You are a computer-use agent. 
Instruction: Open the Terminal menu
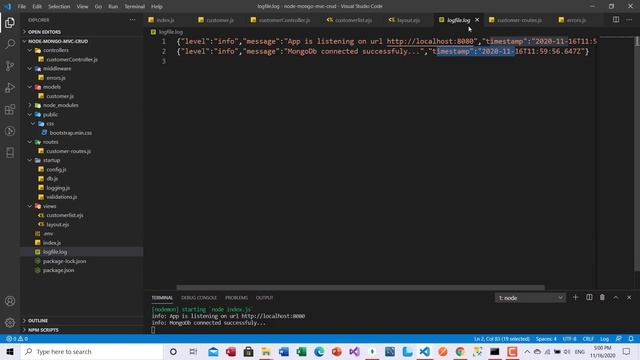134,6
